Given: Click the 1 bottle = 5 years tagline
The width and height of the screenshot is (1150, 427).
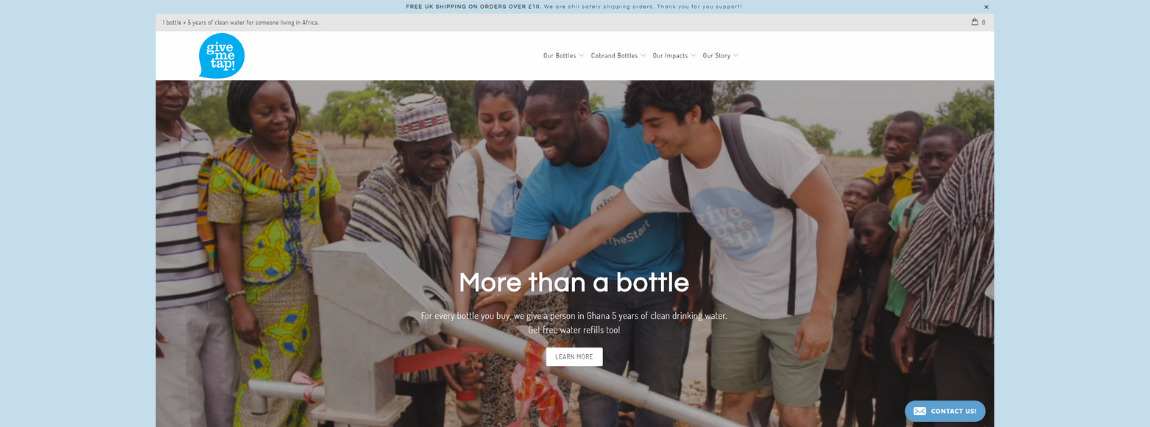Looking at the screenshot, I should point(241,23).
